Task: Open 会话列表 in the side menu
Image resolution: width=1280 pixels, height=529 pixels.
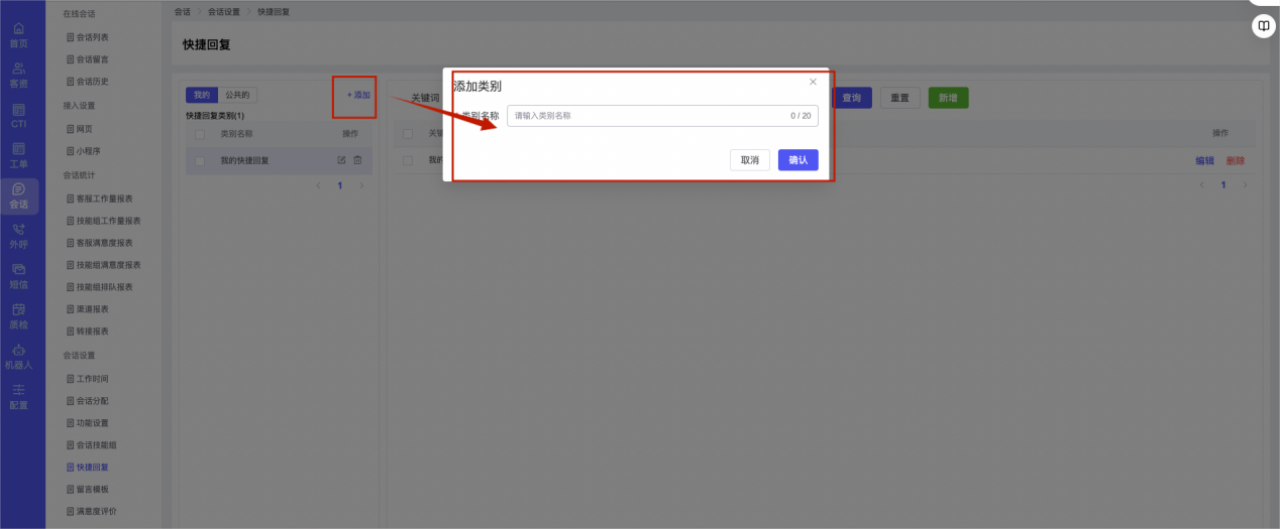Action: point(93,37)
